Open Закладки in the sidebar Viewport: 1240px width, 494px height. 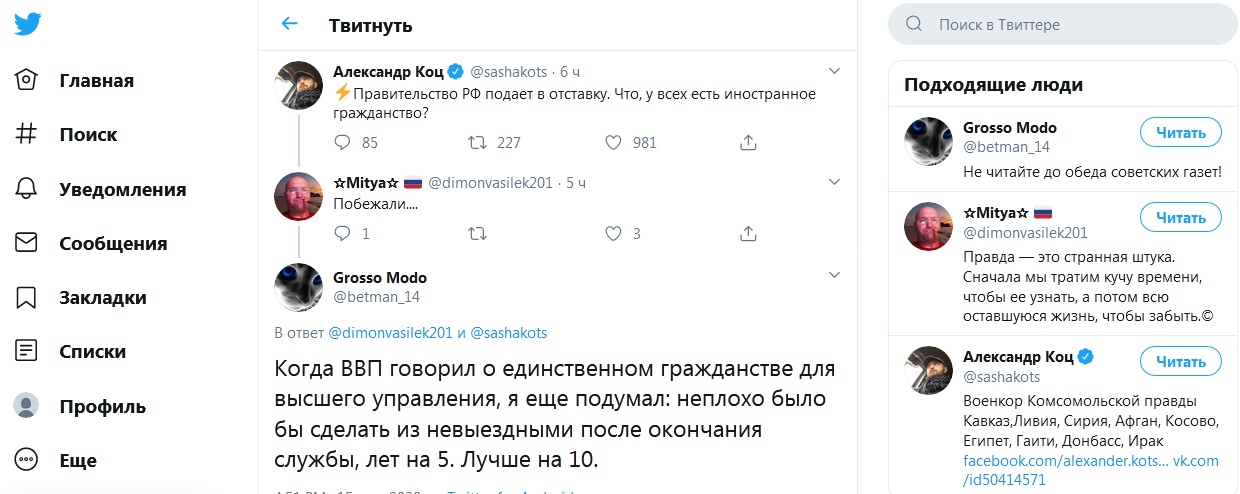click(102, 297)
